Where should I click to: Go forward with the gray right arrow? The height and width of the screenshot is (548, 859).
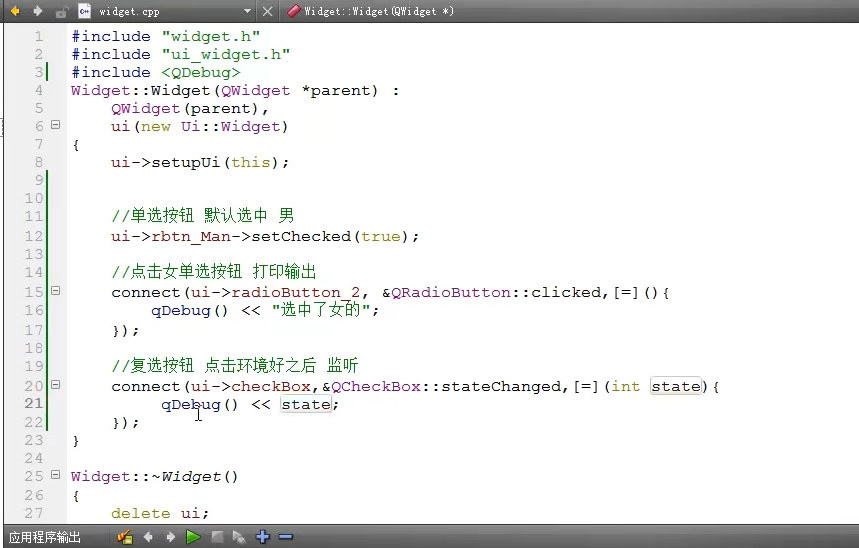[37, 11]
